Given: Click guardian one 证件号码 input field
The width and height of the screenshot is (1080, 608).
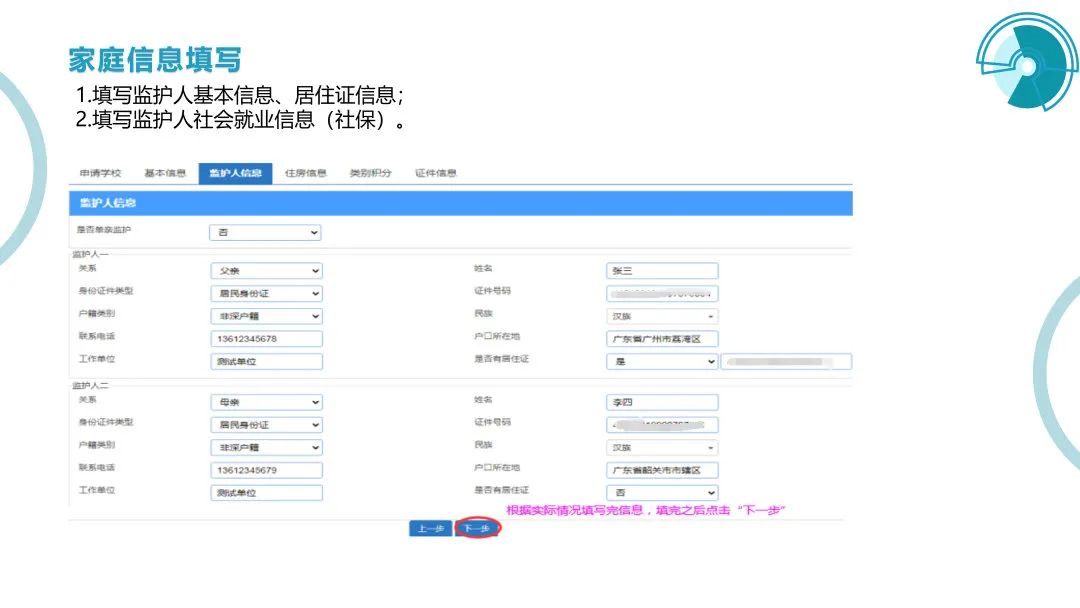Looking at the screenshot, I should click(662, 293).
